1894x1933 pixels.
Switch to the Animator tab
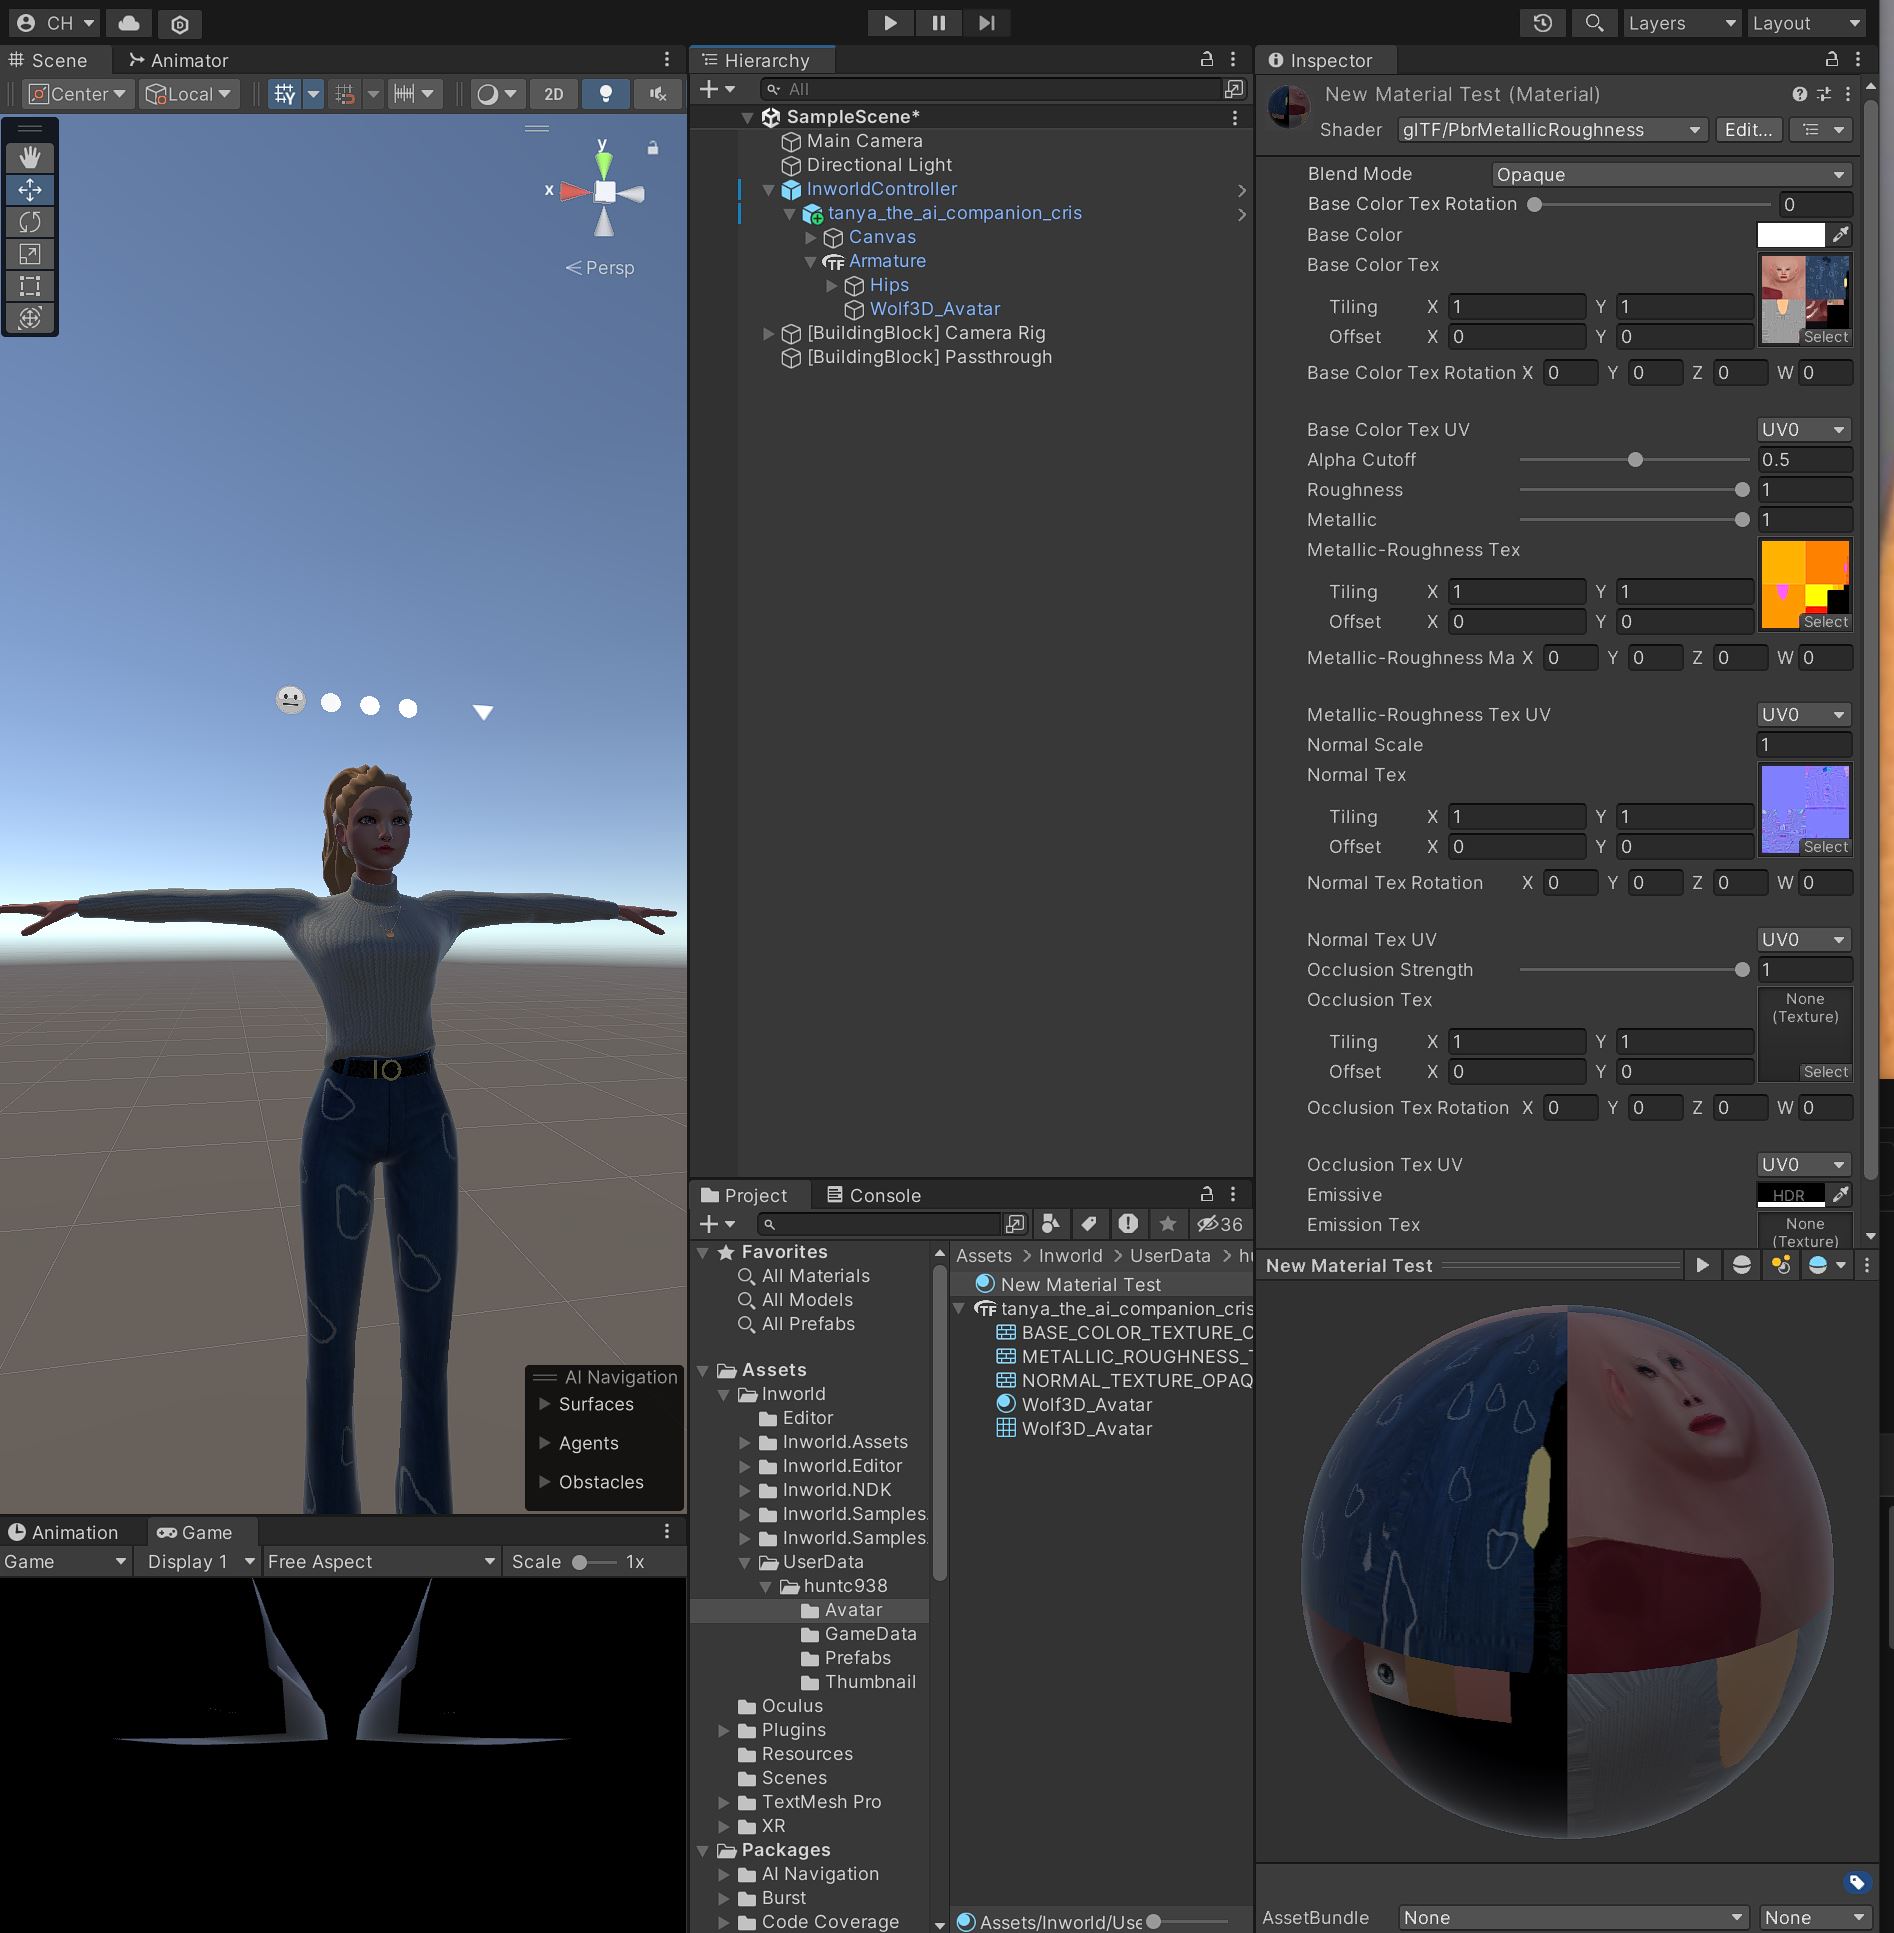(x=178, y=60)
